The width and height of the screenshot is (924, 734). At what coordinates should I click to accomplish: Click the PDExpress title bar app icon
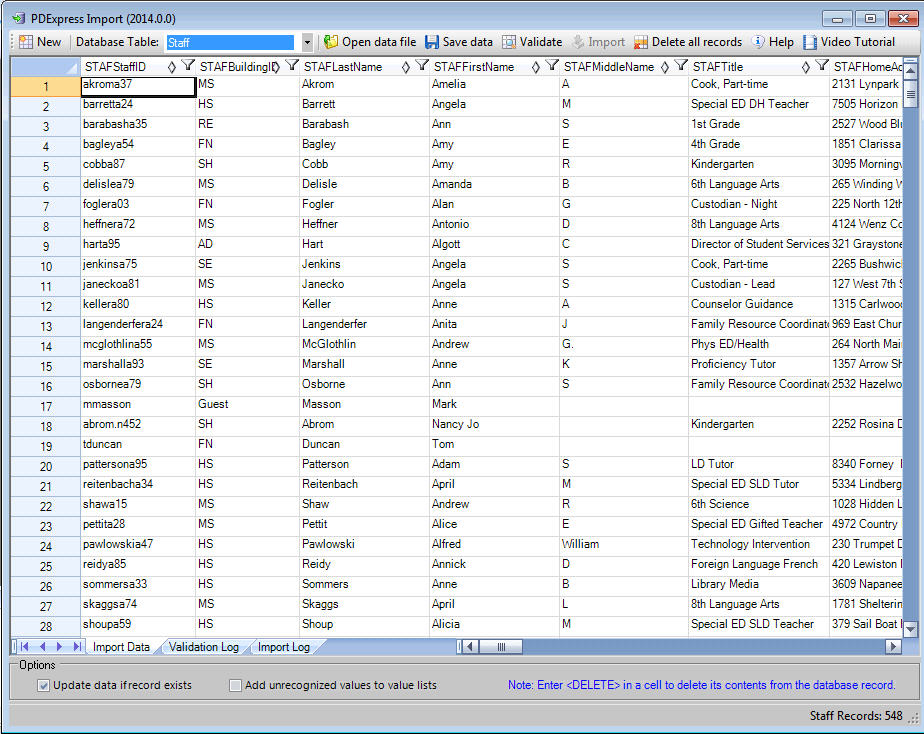[x=18, y=18]
